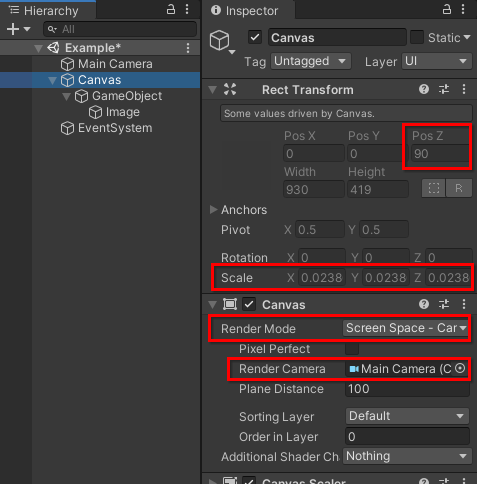Collapse the GameObject foldout
Screen dimensions: 477x484
[x=66, y=96]
